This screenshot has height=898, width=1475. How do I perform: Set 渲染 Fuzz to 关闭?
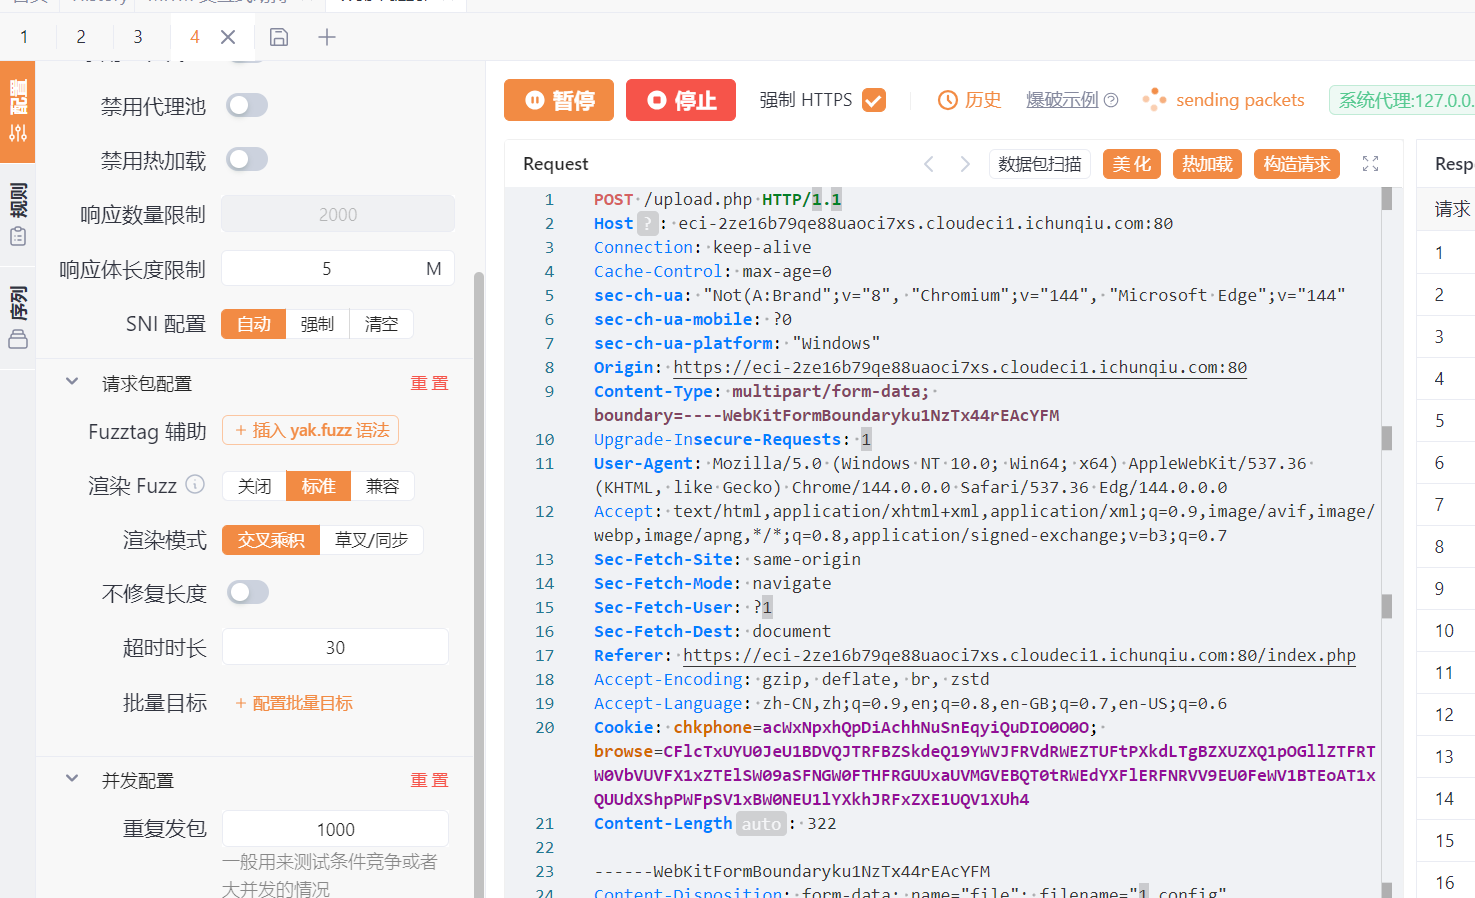[255, 486]
